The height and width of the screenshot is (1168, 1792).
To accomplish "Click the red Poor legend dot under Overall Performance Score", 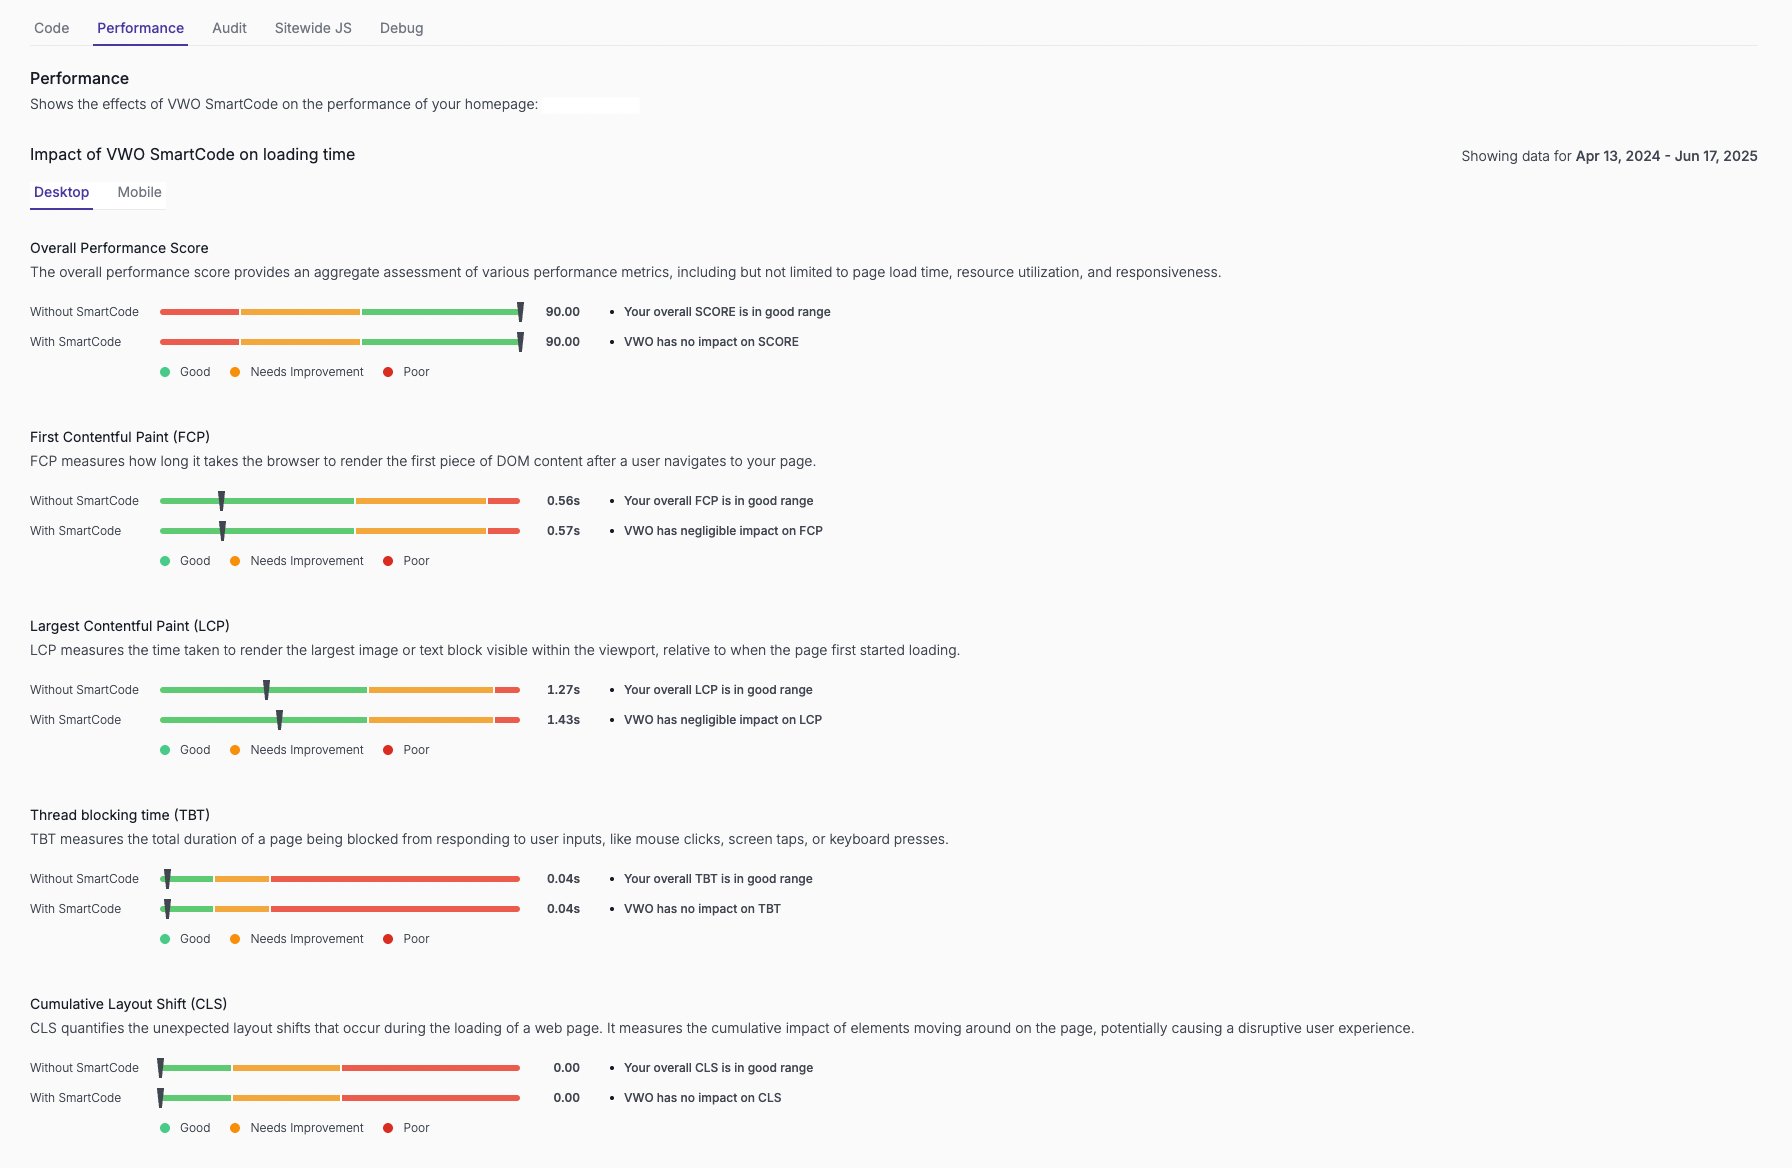I will [x=388, y=372].
